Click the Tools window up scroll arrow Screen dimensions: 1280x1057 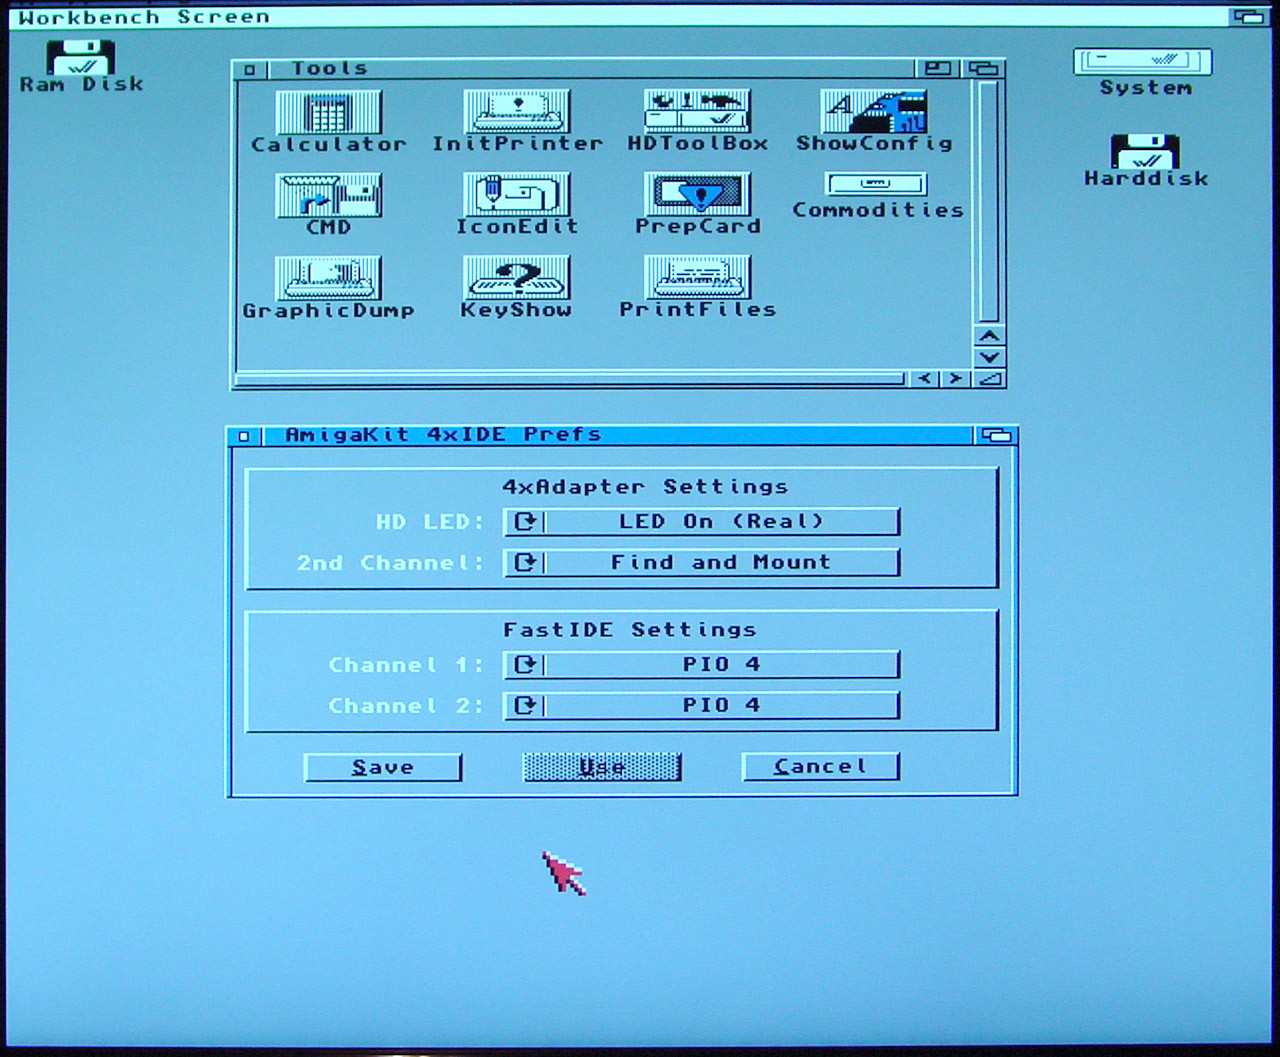[989, 336]
